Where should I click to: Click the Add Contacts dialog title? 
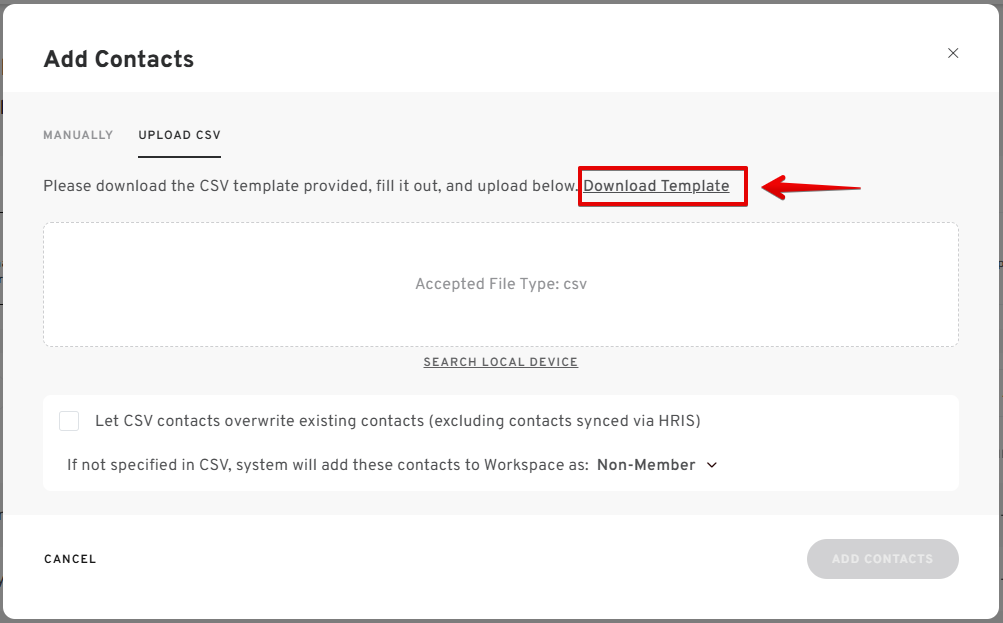[118, 59]
